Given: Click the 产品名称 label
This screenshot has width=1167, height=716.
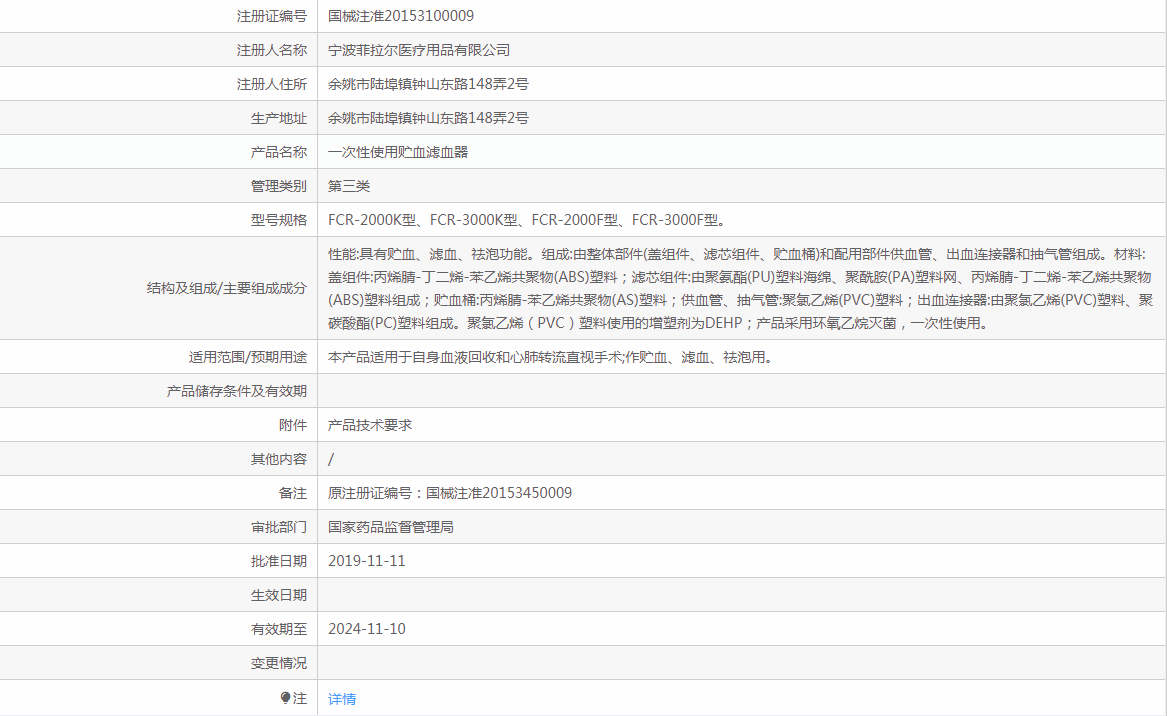Looking at the screenshot, I should tap(278, 152).
